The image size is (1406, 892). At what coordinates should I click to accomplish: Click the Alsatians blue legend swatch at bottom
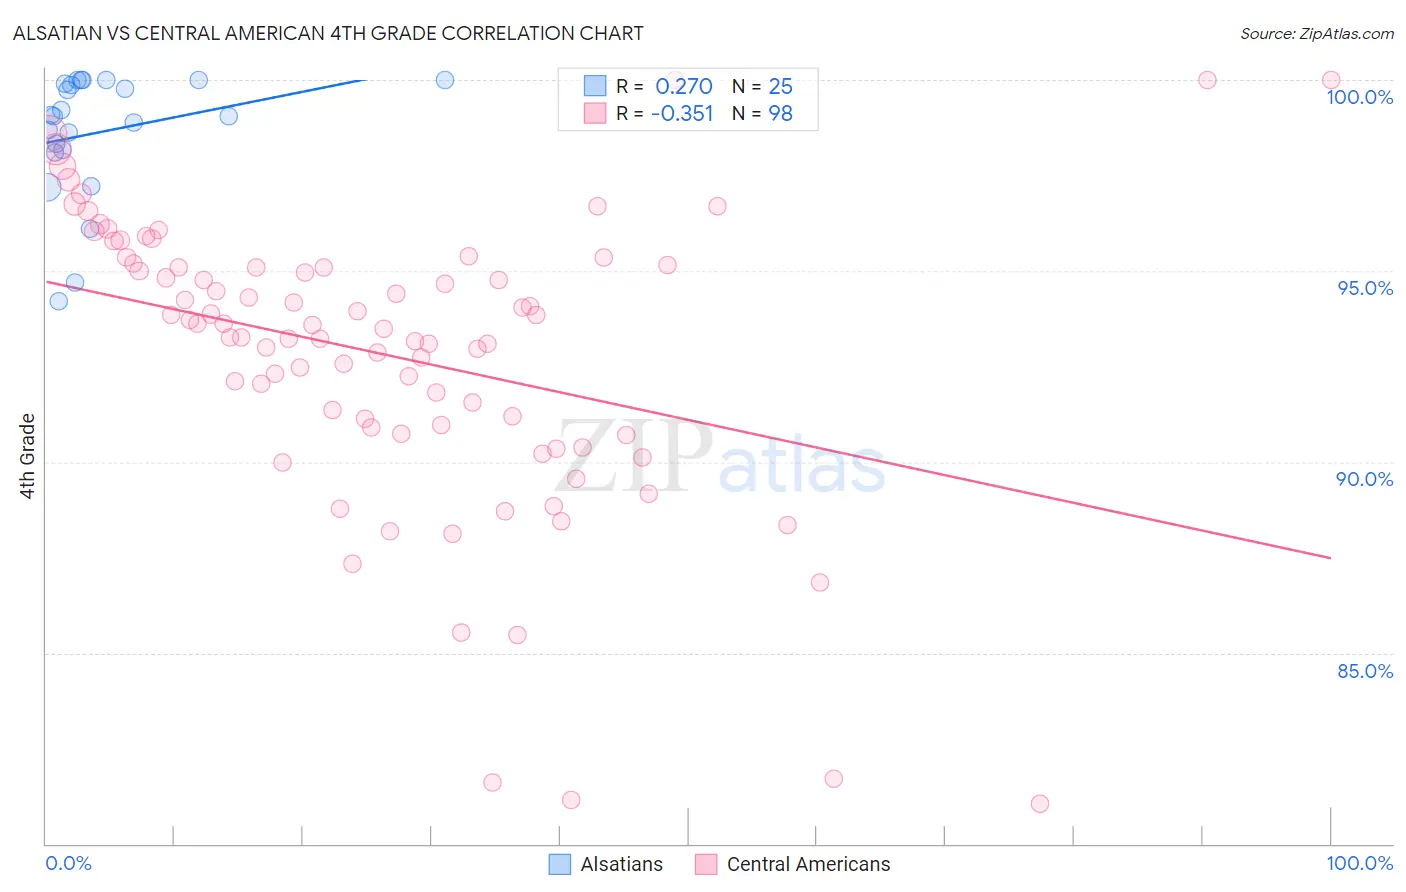click(x=560, y=864)
